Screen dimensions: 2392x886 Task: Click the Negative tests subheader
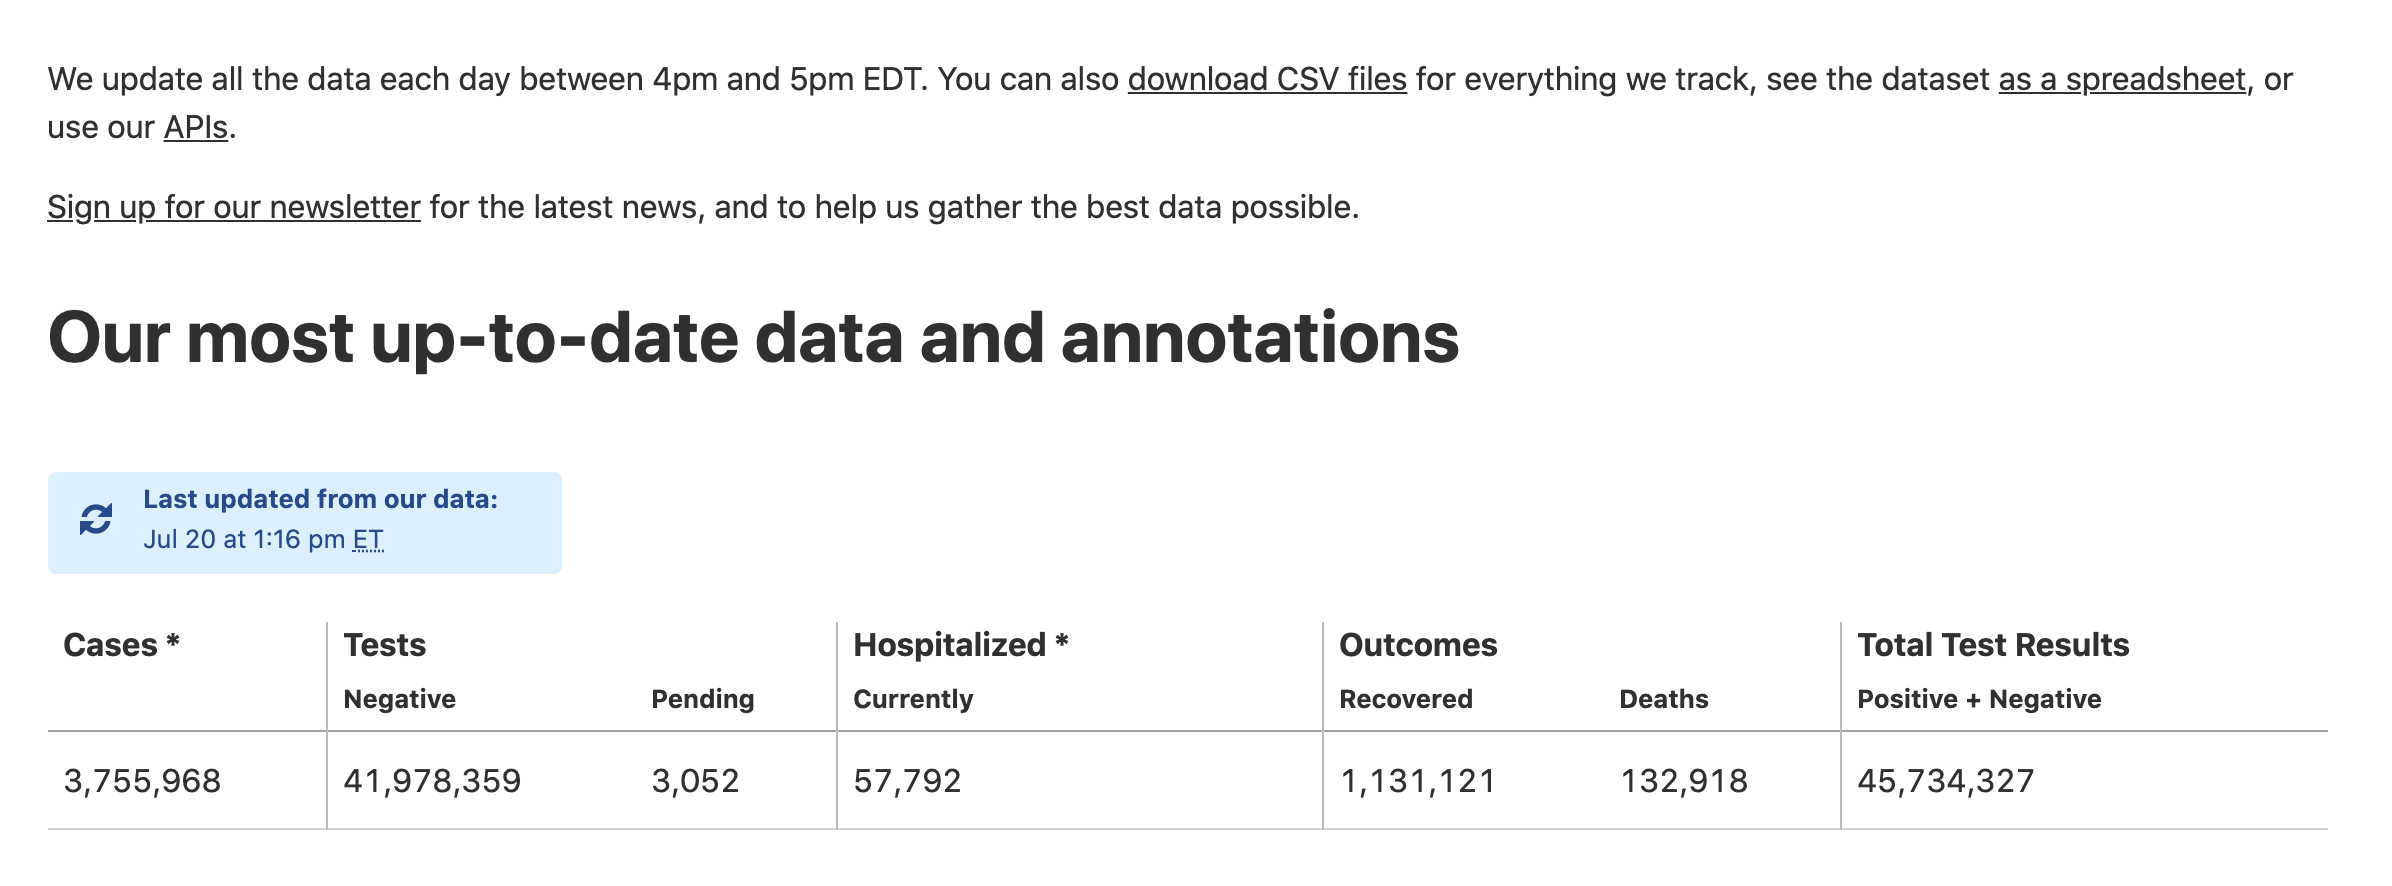(400, 699)
